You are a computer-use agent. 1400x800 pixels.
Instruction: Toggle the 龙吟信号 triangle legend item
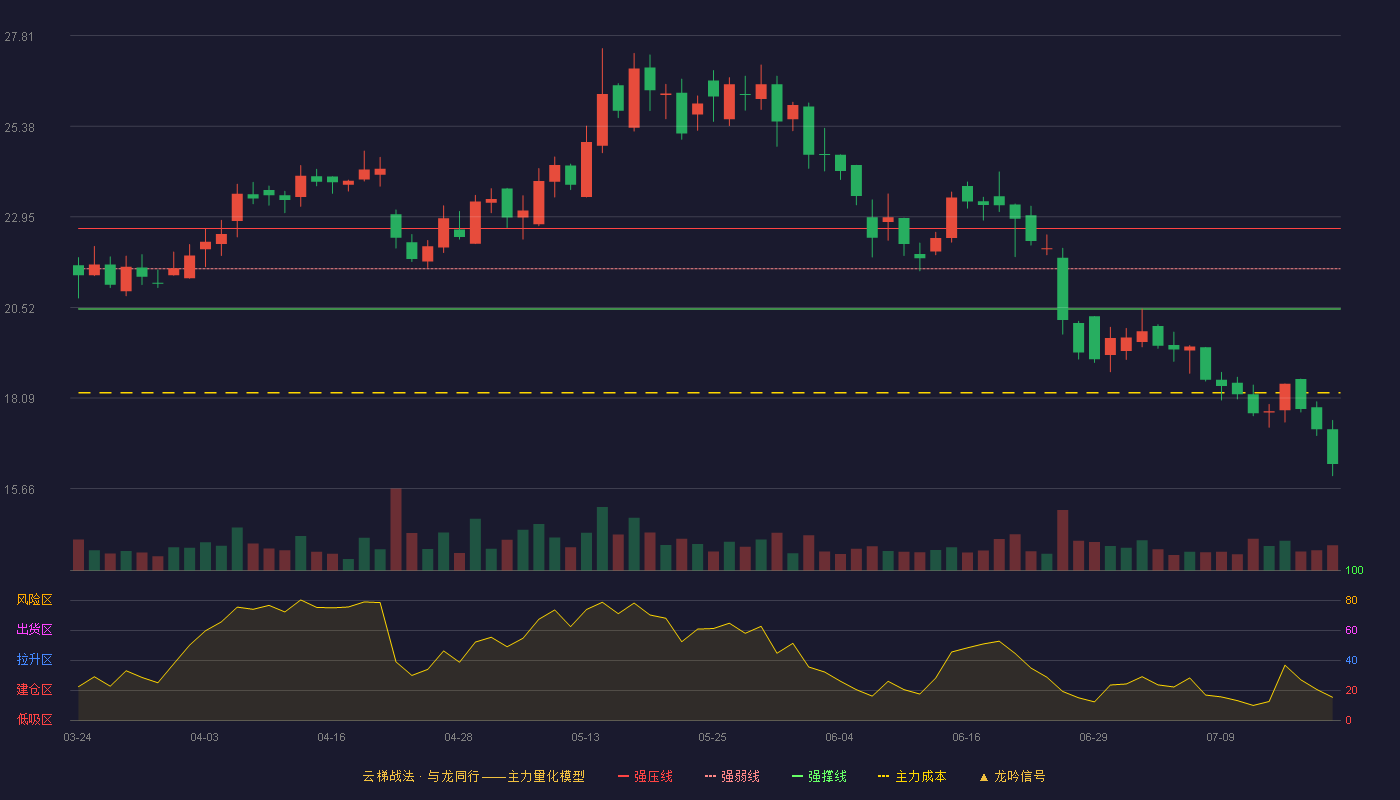1012,776
